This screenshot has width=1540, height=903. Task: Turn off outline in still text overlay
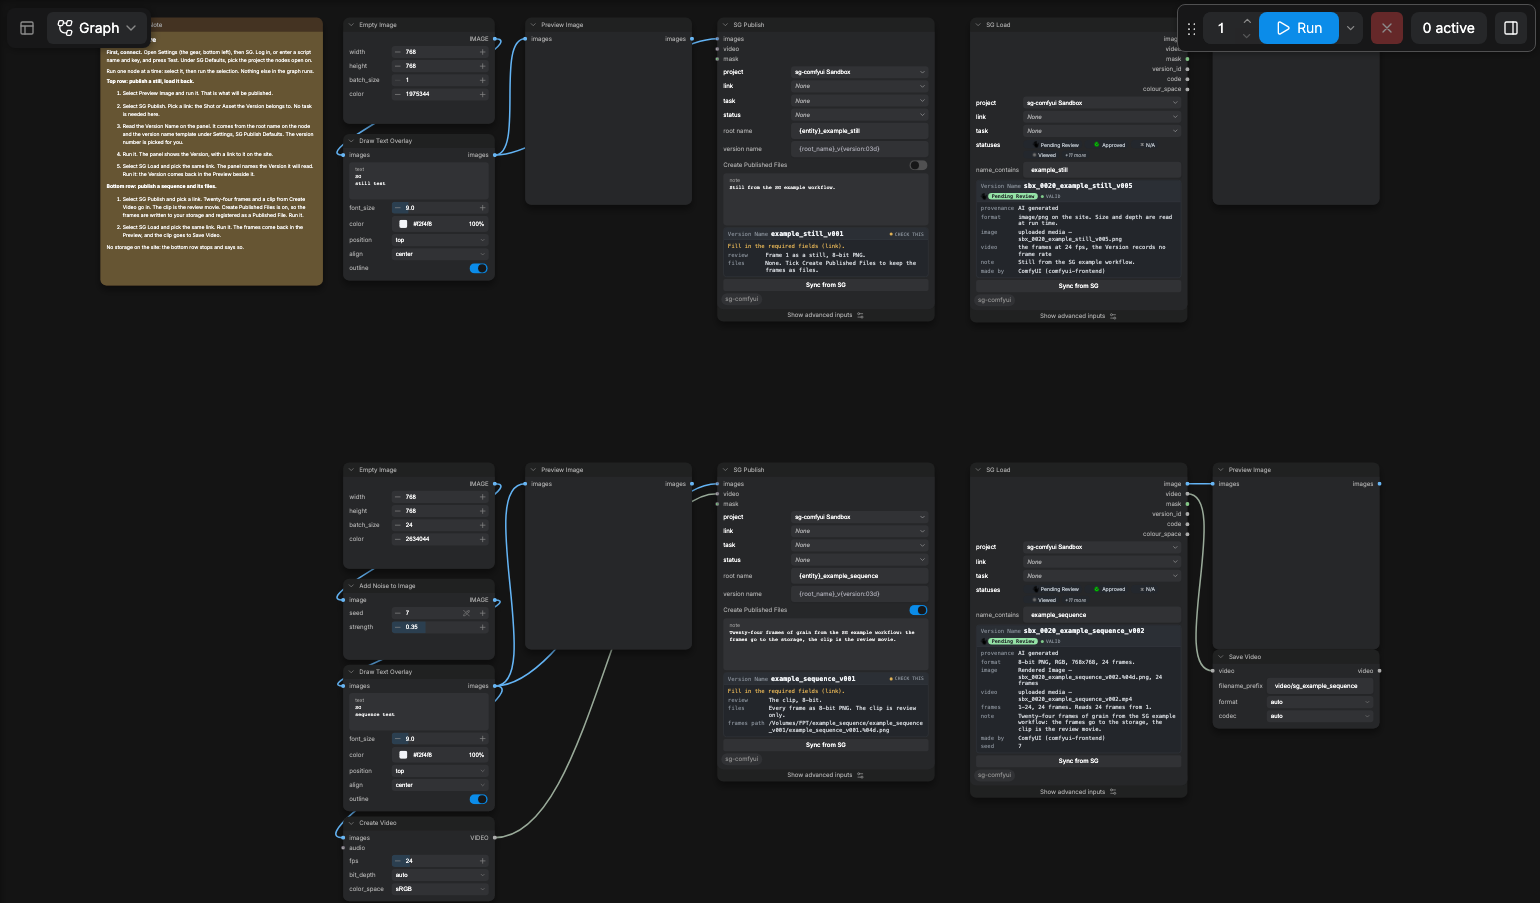479,268
